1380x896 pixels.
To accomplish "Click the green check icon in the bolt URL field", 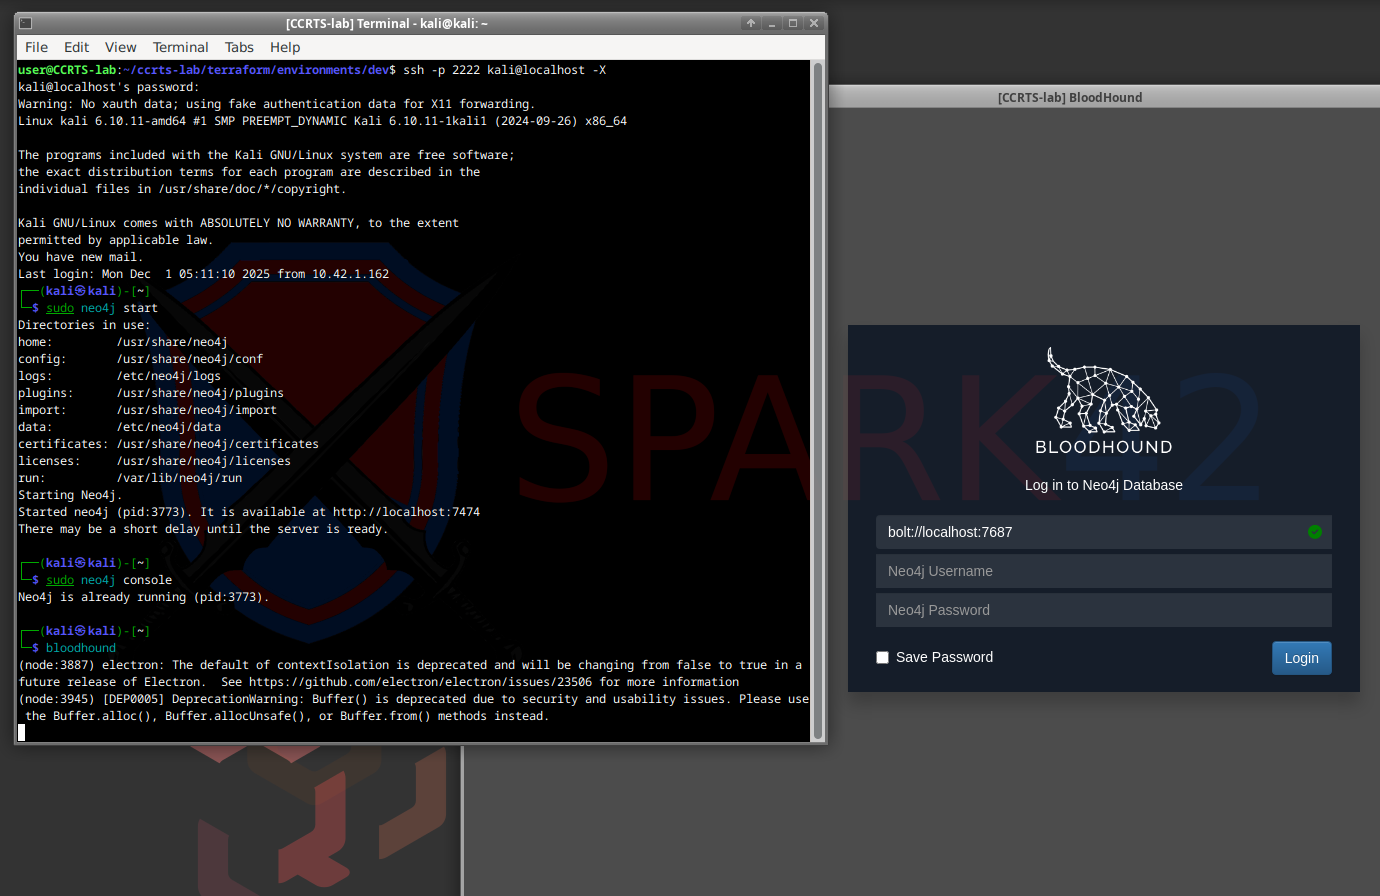I will pos(1315,532).
